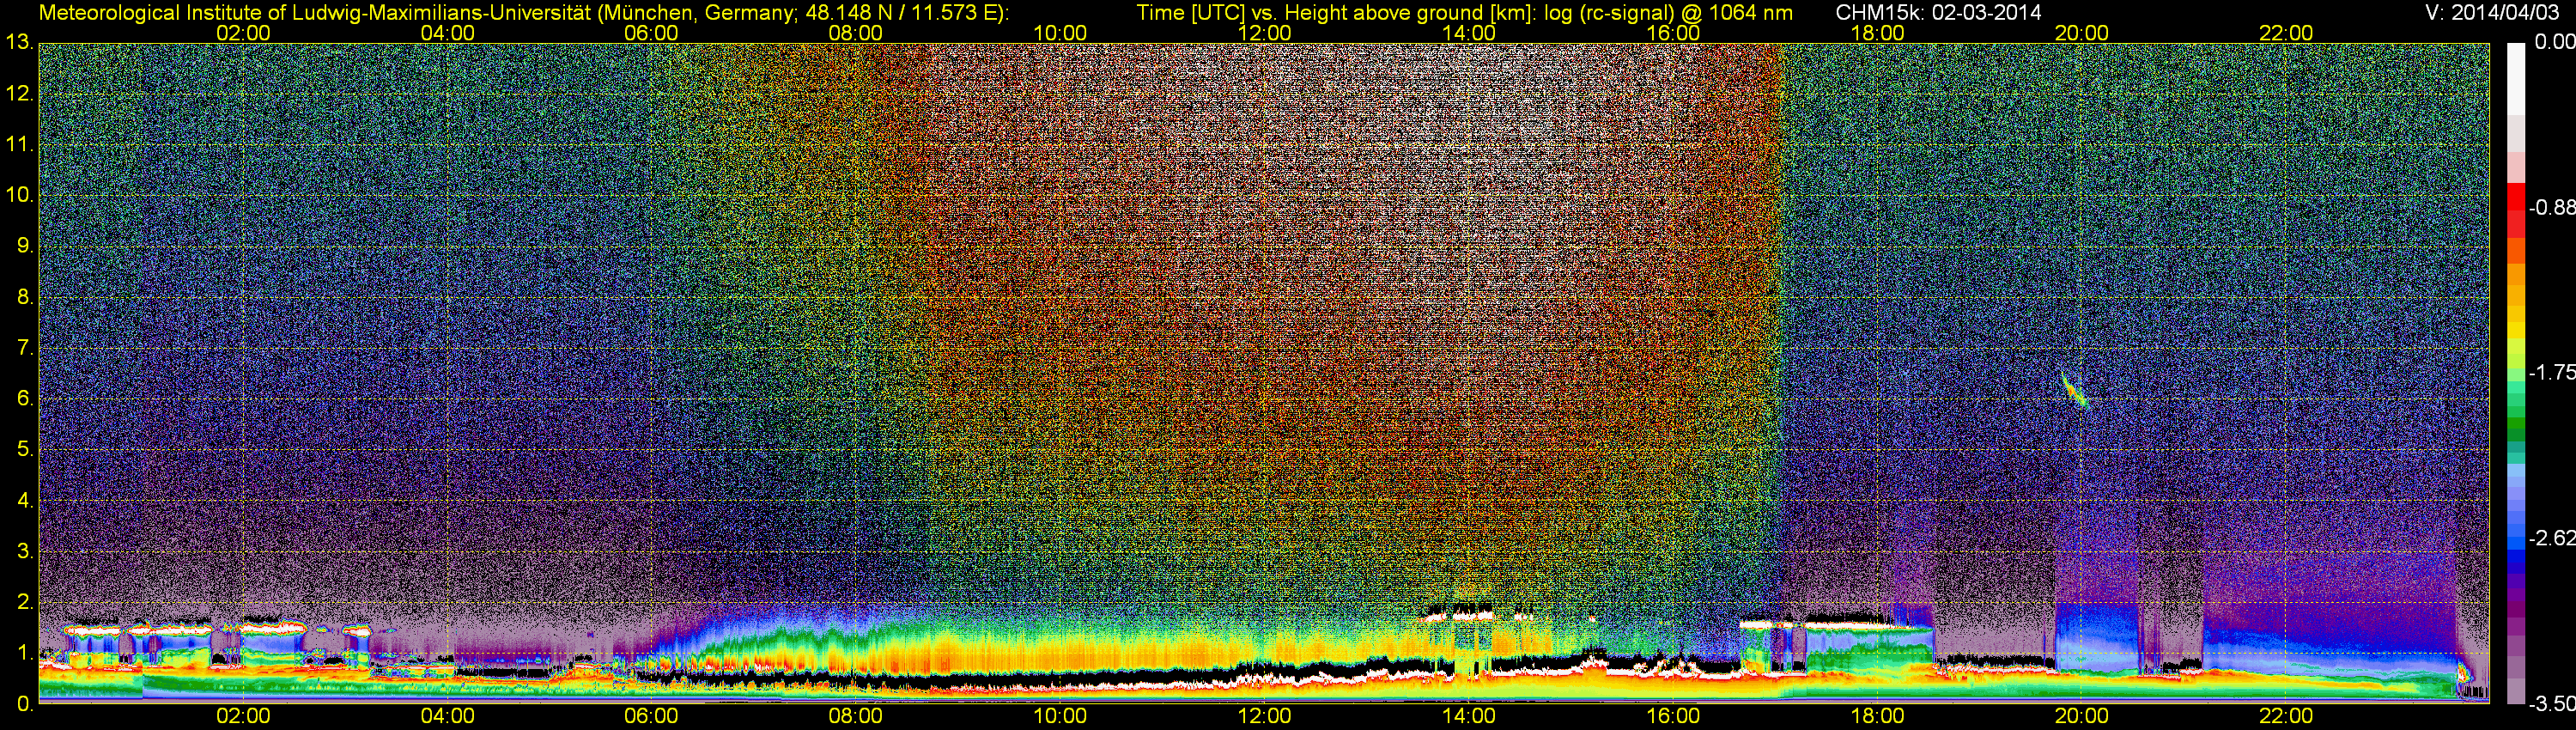Click the 1 km height axis label
This screenshot has height=730, width=2576.
25,653
